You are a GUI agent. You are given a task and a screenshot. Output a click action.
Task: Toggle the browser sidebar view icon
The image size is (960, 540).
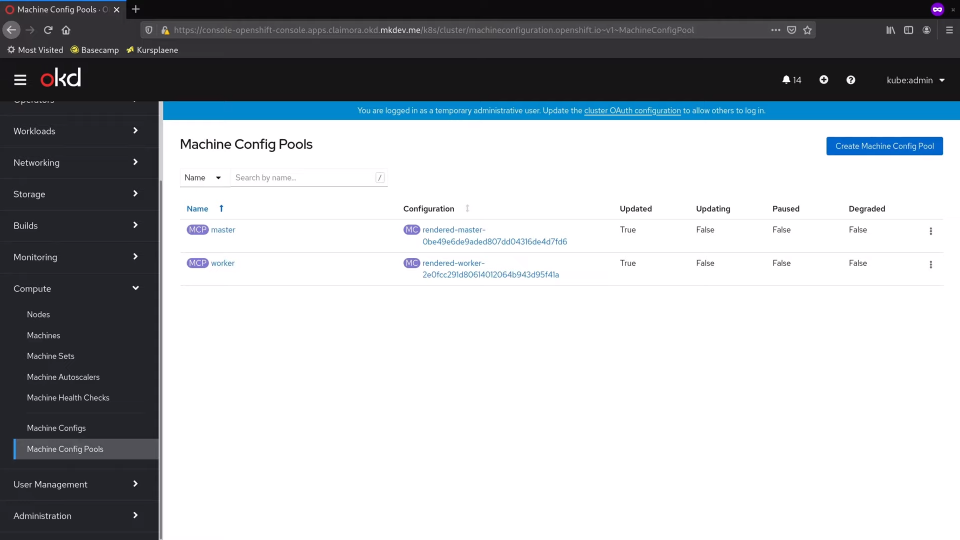coord(909,29)
